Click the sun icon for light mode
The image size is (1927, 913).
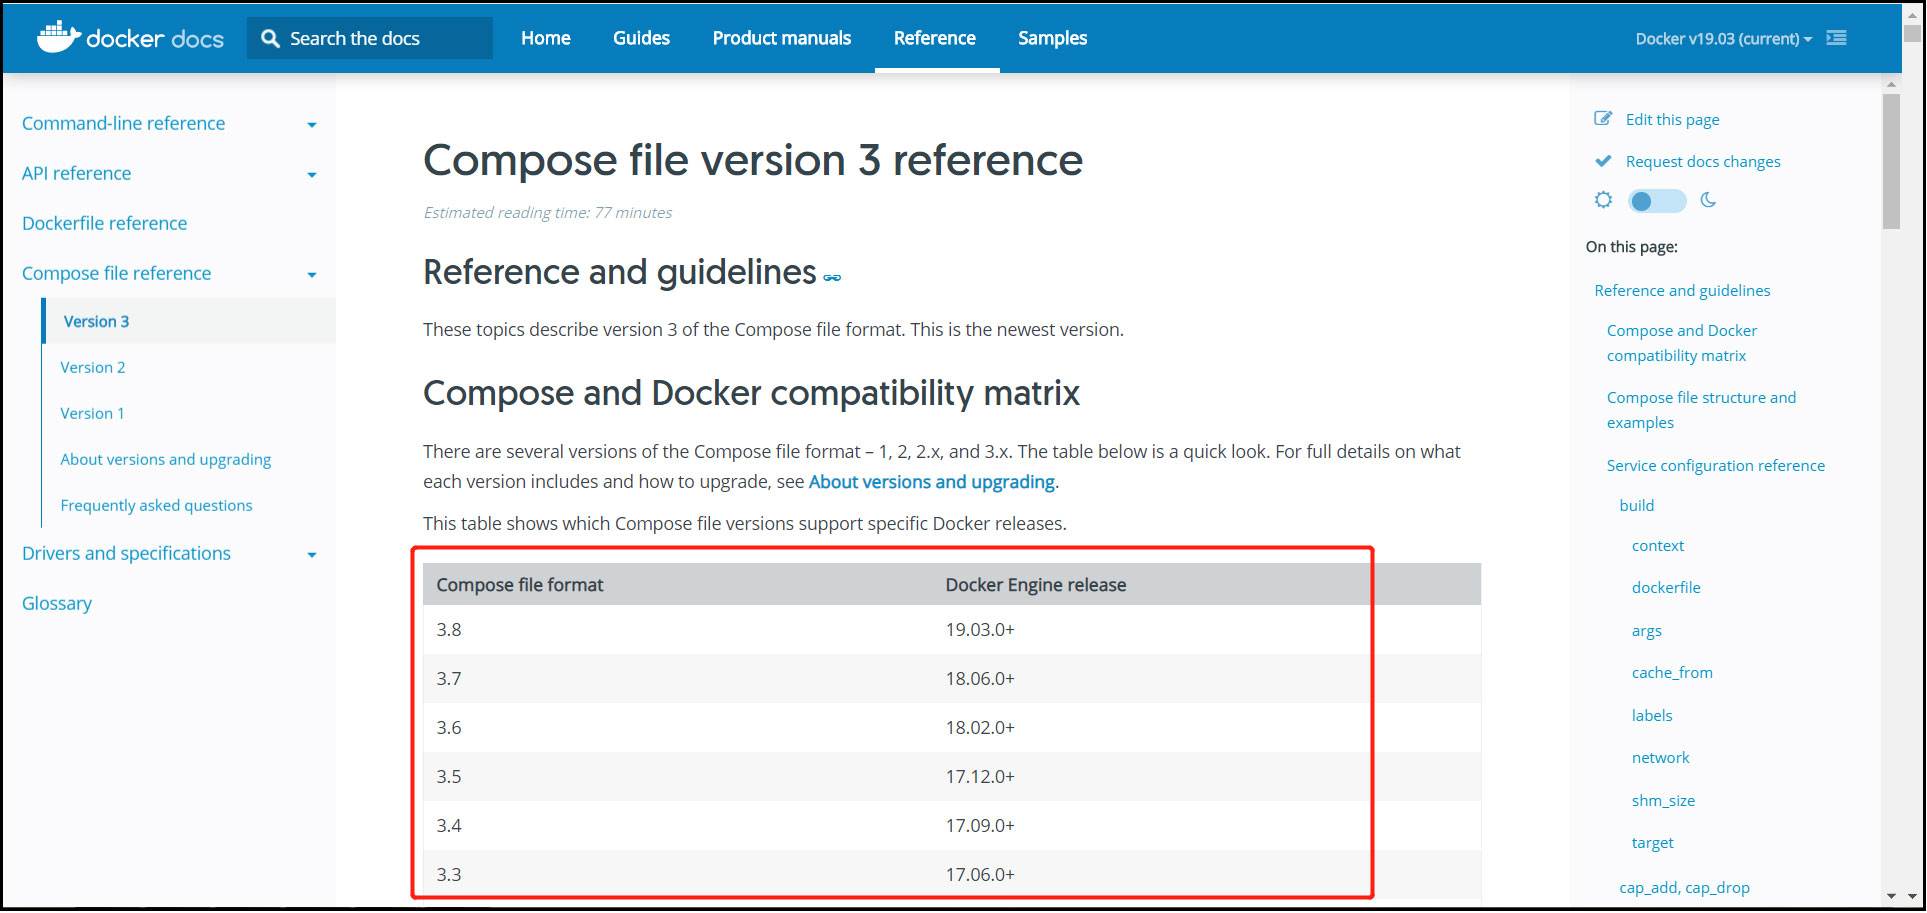pos(1603,200)
